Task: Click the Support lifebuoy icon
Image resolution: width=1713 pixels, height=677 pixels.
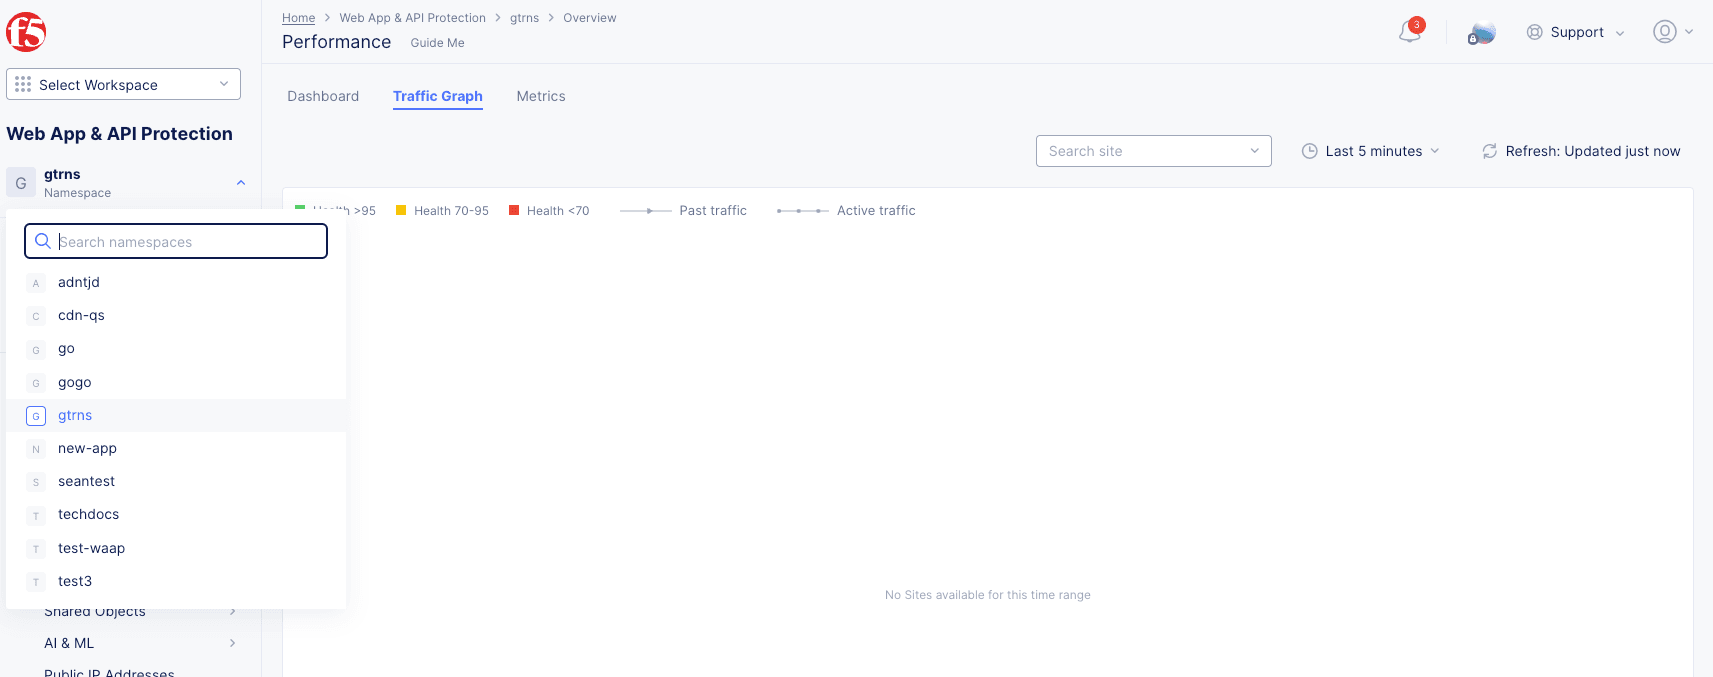Action: click(x=1534, y=32)
